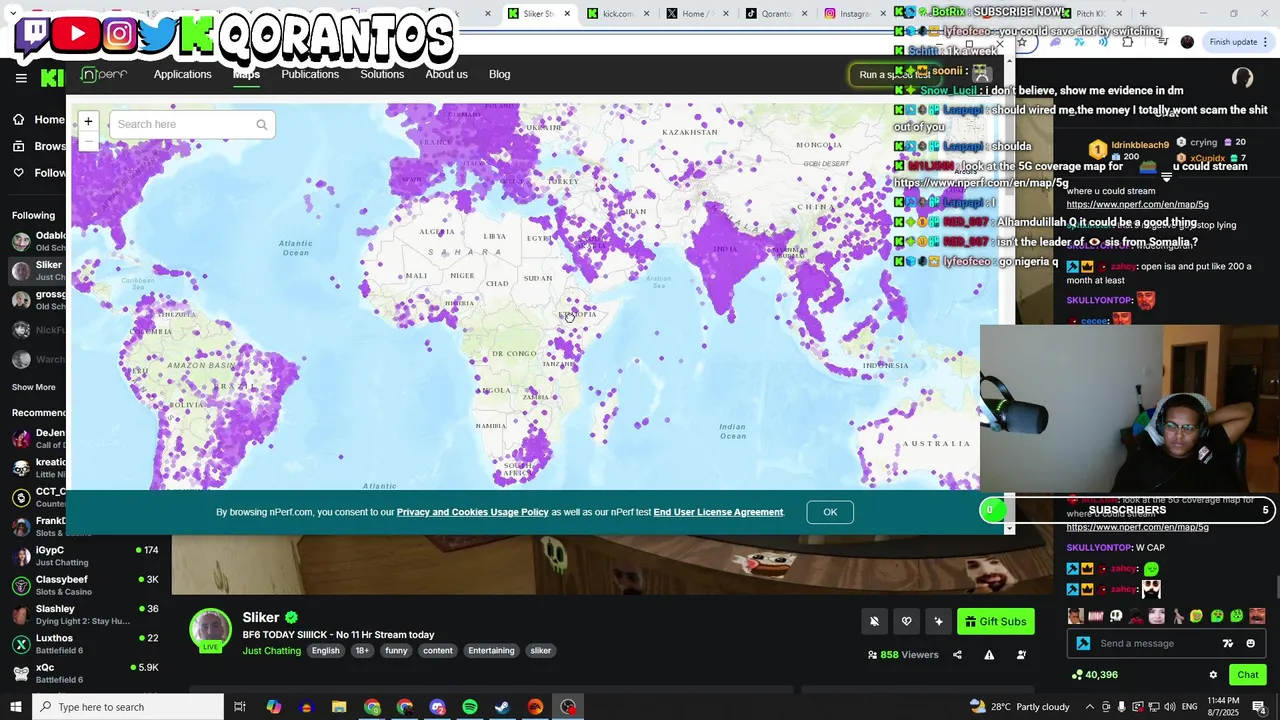This screenshot has height=720, width=1280.
Task: Click the map search magnifier icon
Action: click(x=261, y=125)
